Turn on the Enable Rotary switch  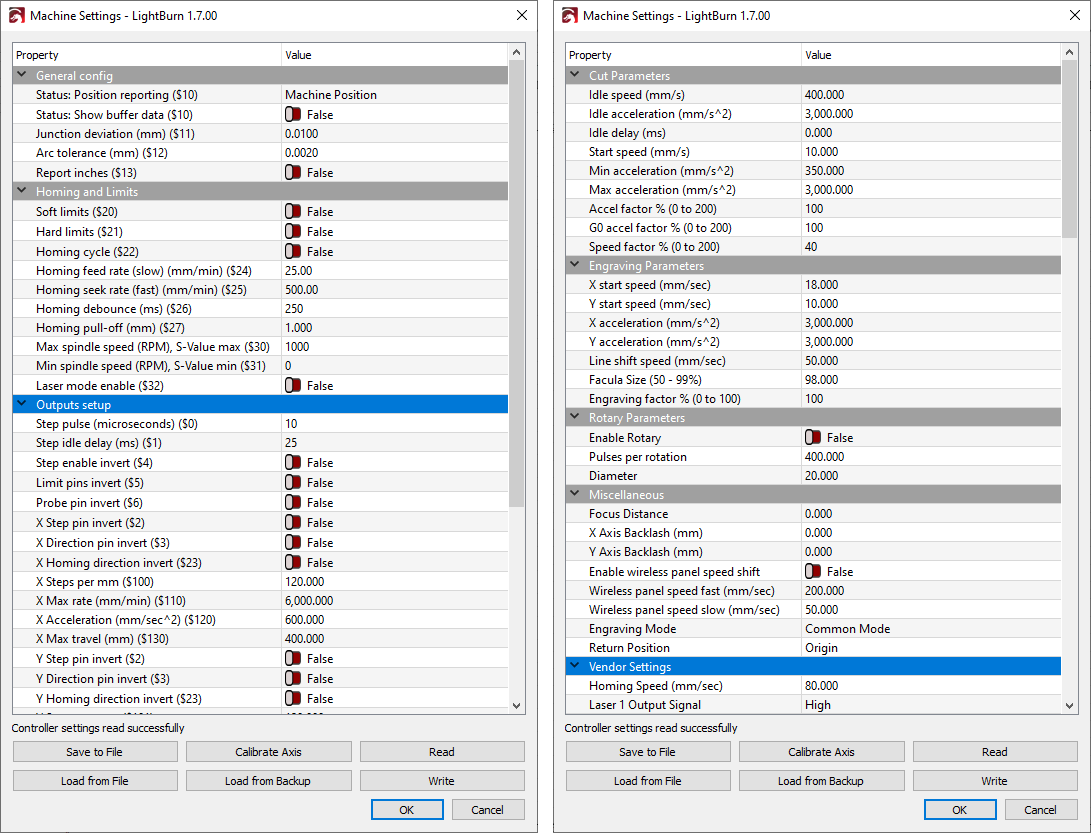(813, 438)
